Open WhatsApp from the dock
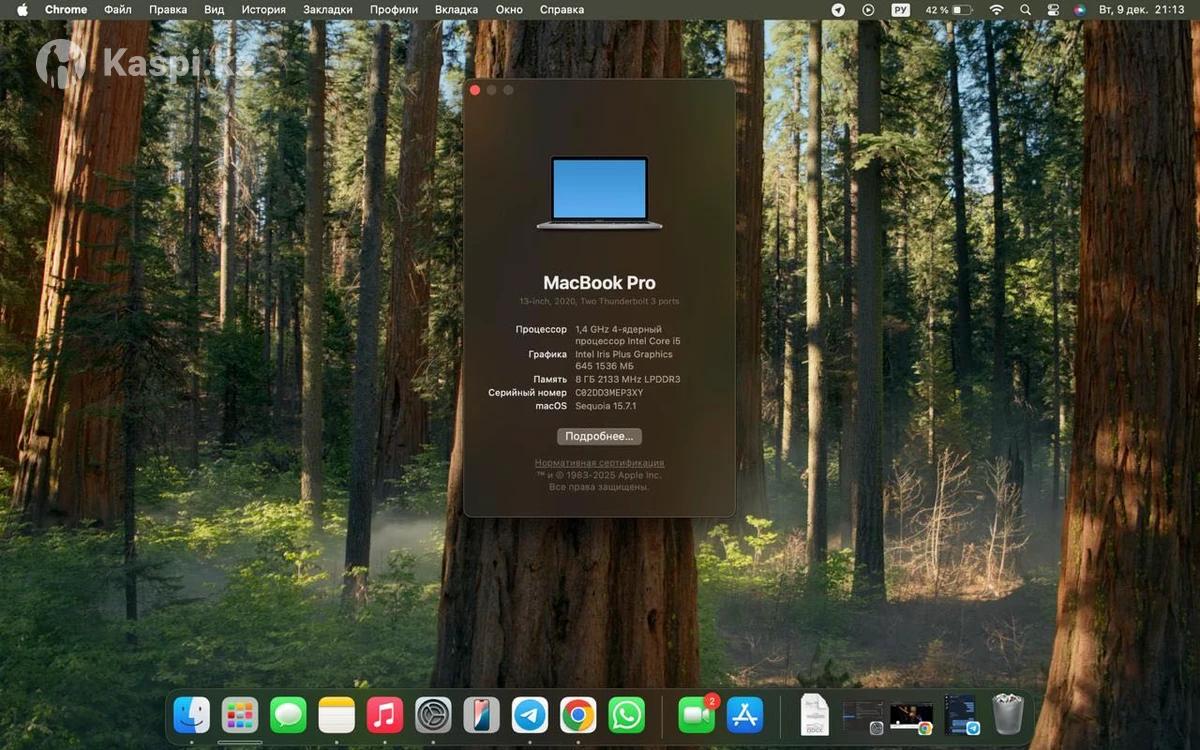 tap(627, 715)
